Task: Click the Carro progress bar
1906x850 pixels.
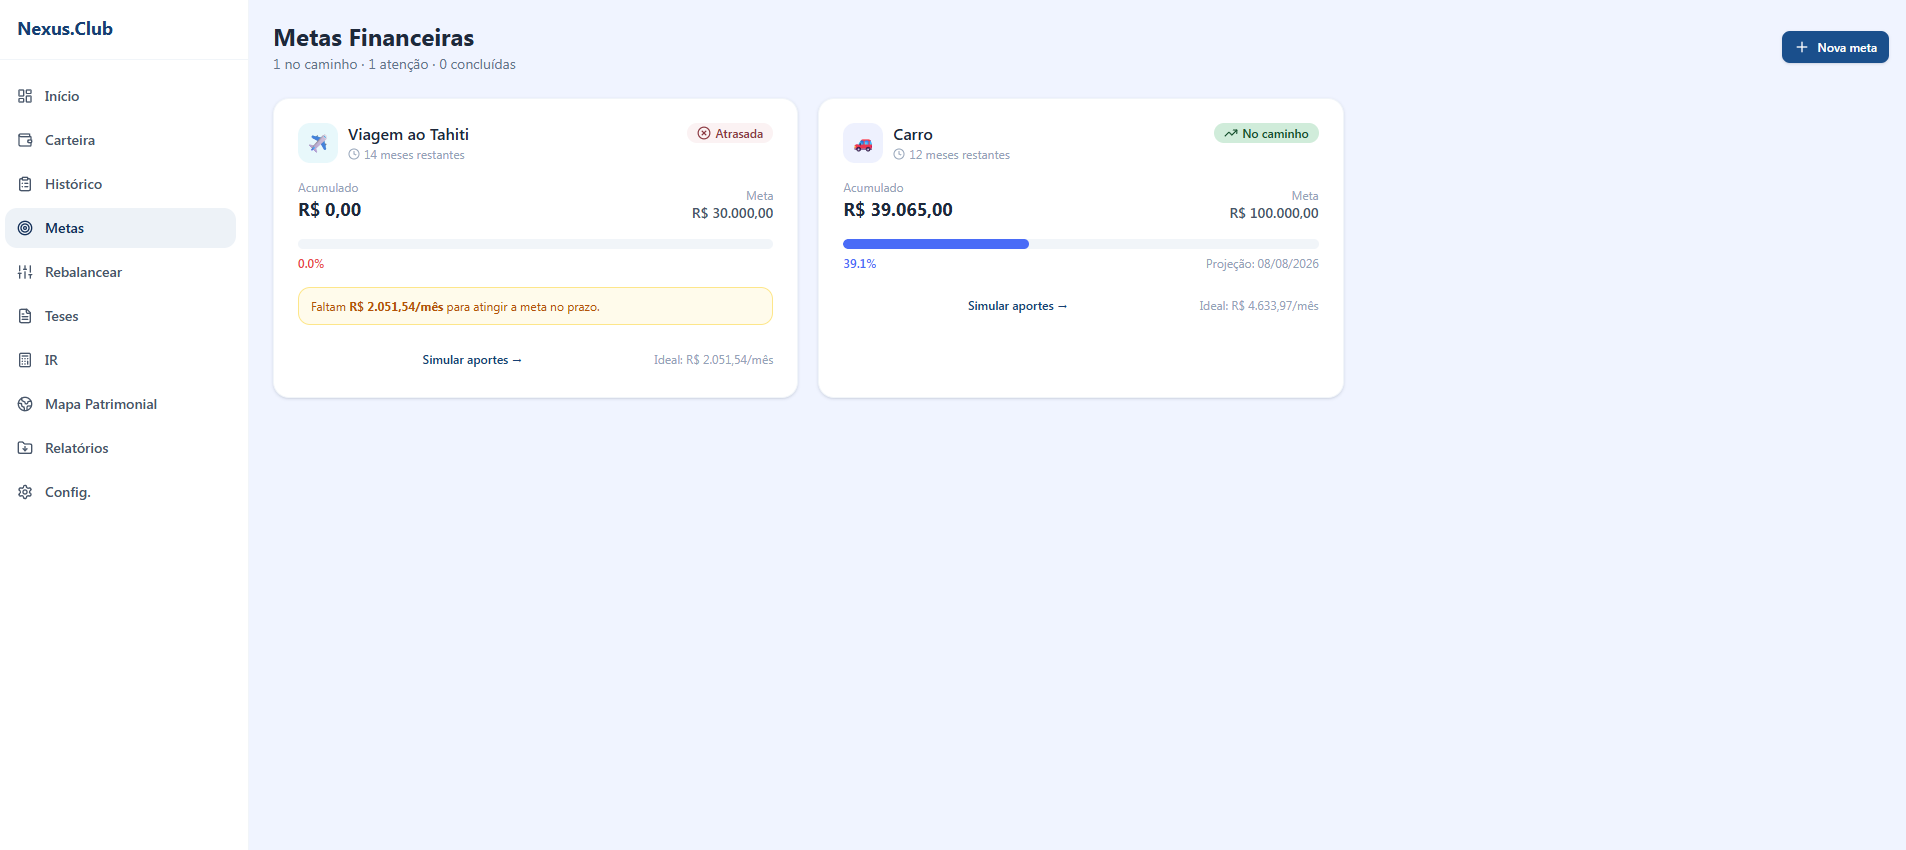Action: click(x=1081, y=244)
